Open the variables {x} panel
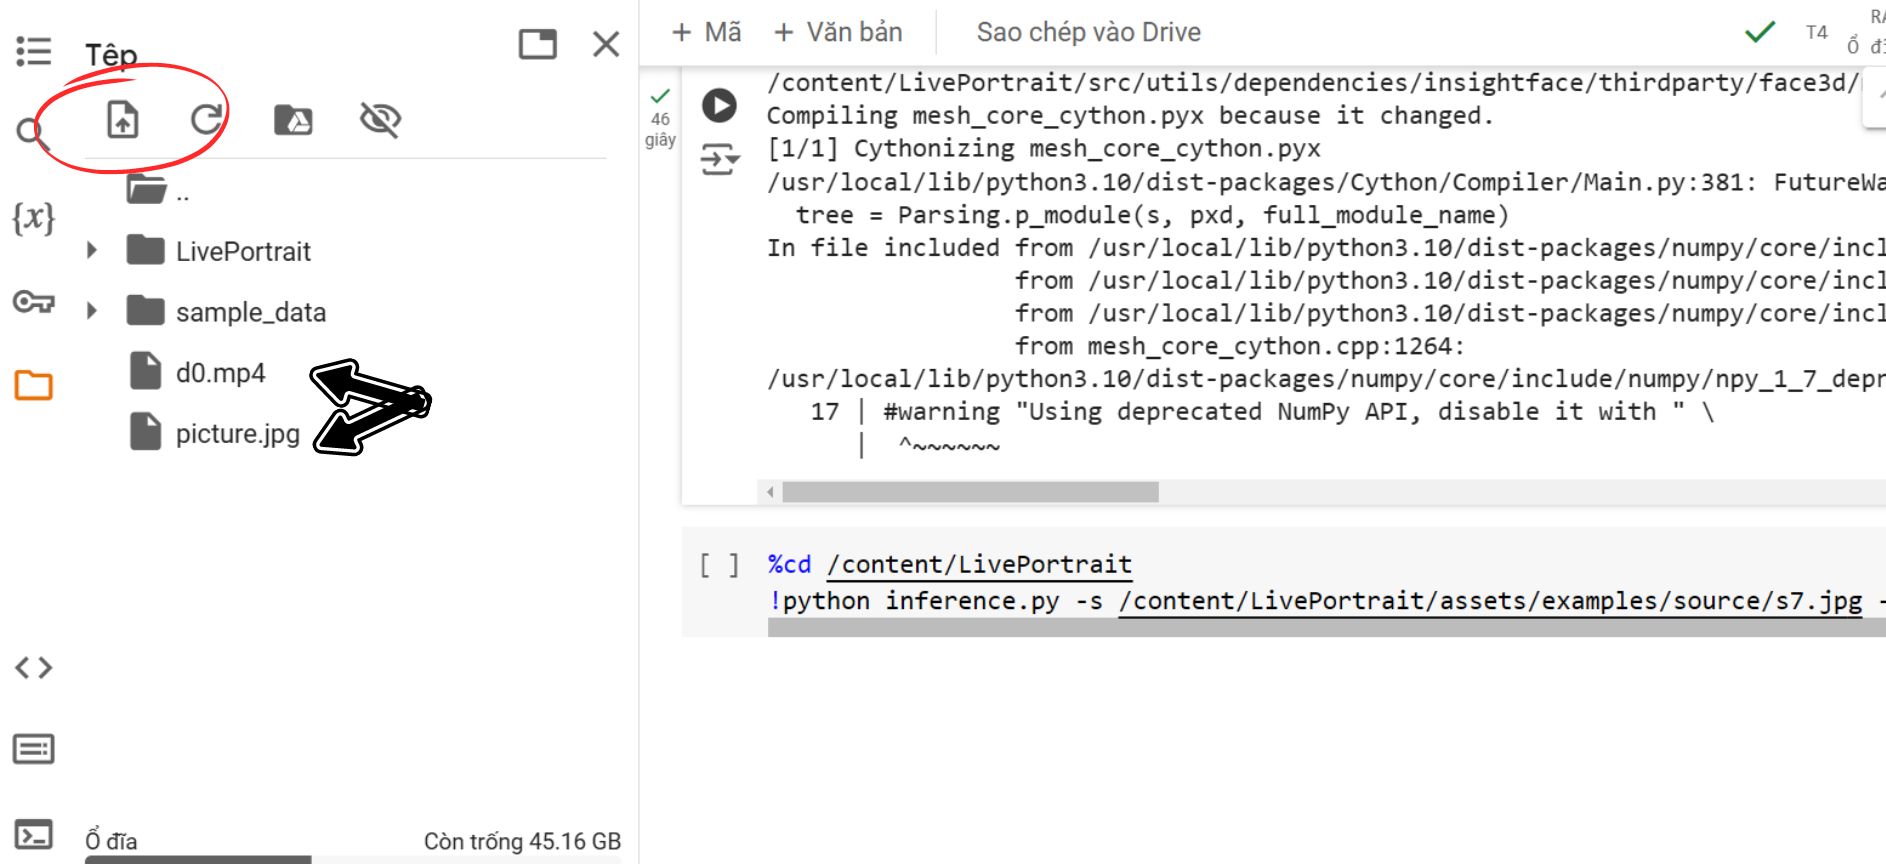1886x864 pixels. [x=33, y=217]
